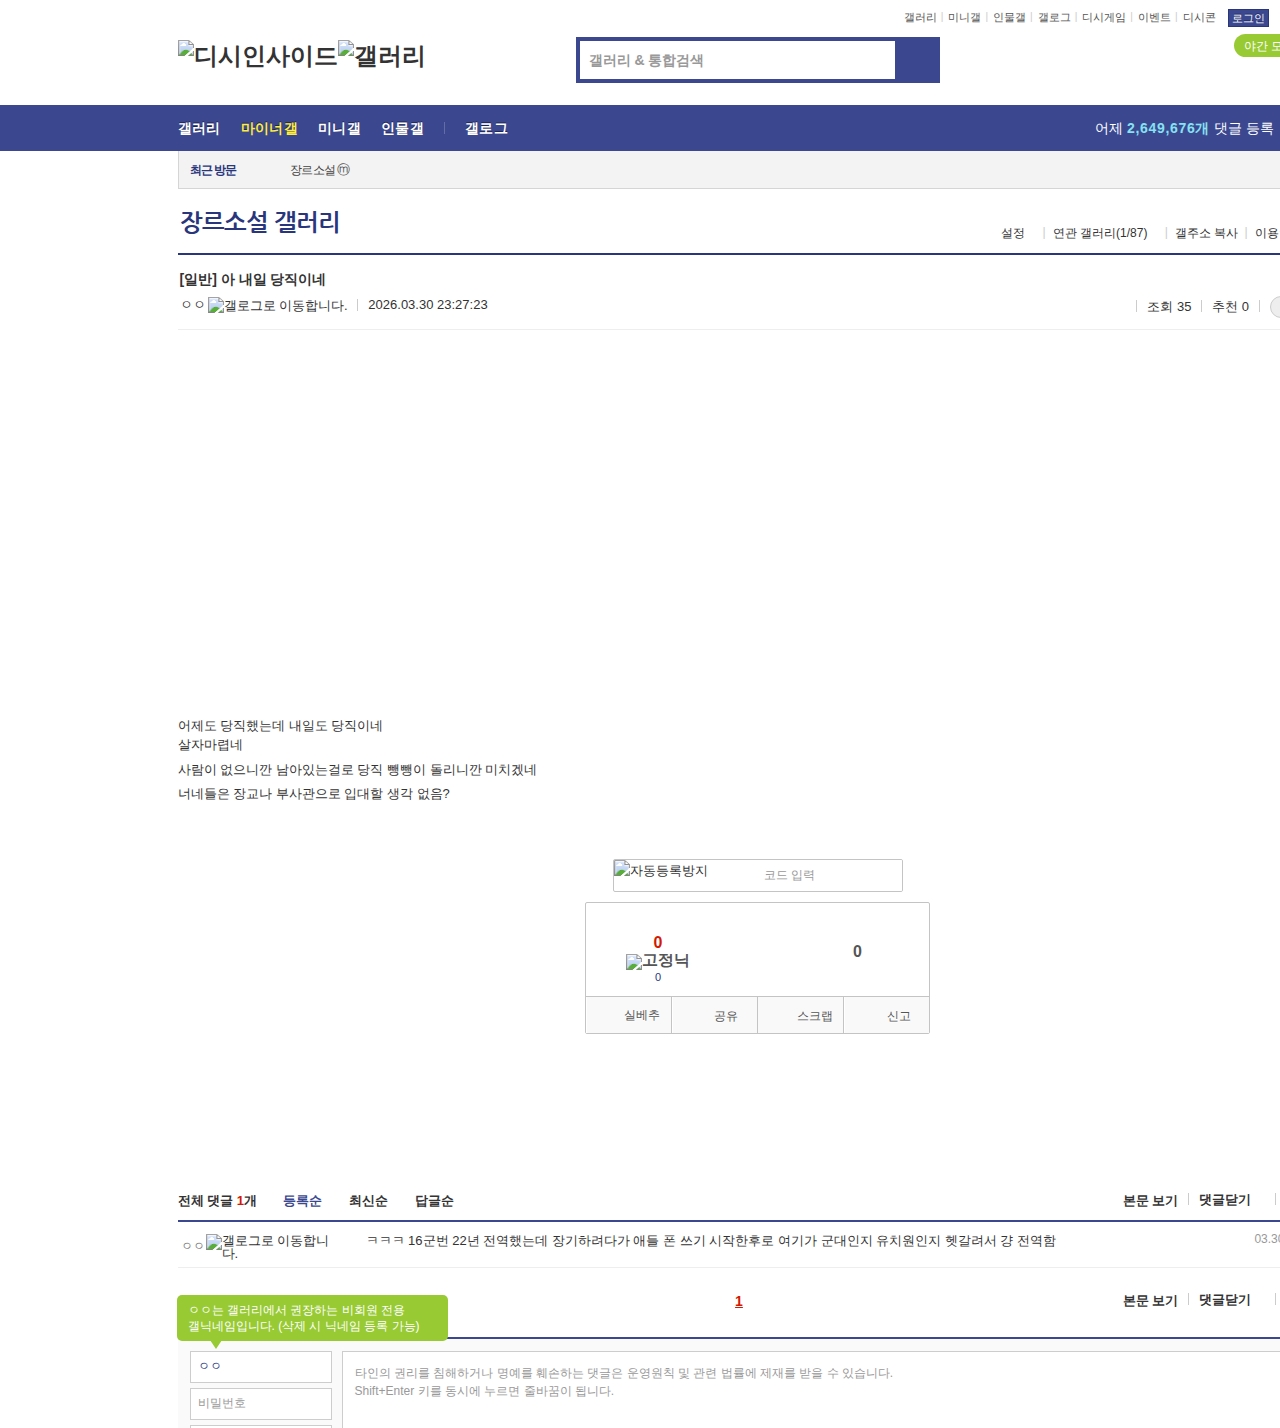Open the 마이너갤 navigation tab

point(269,129)
